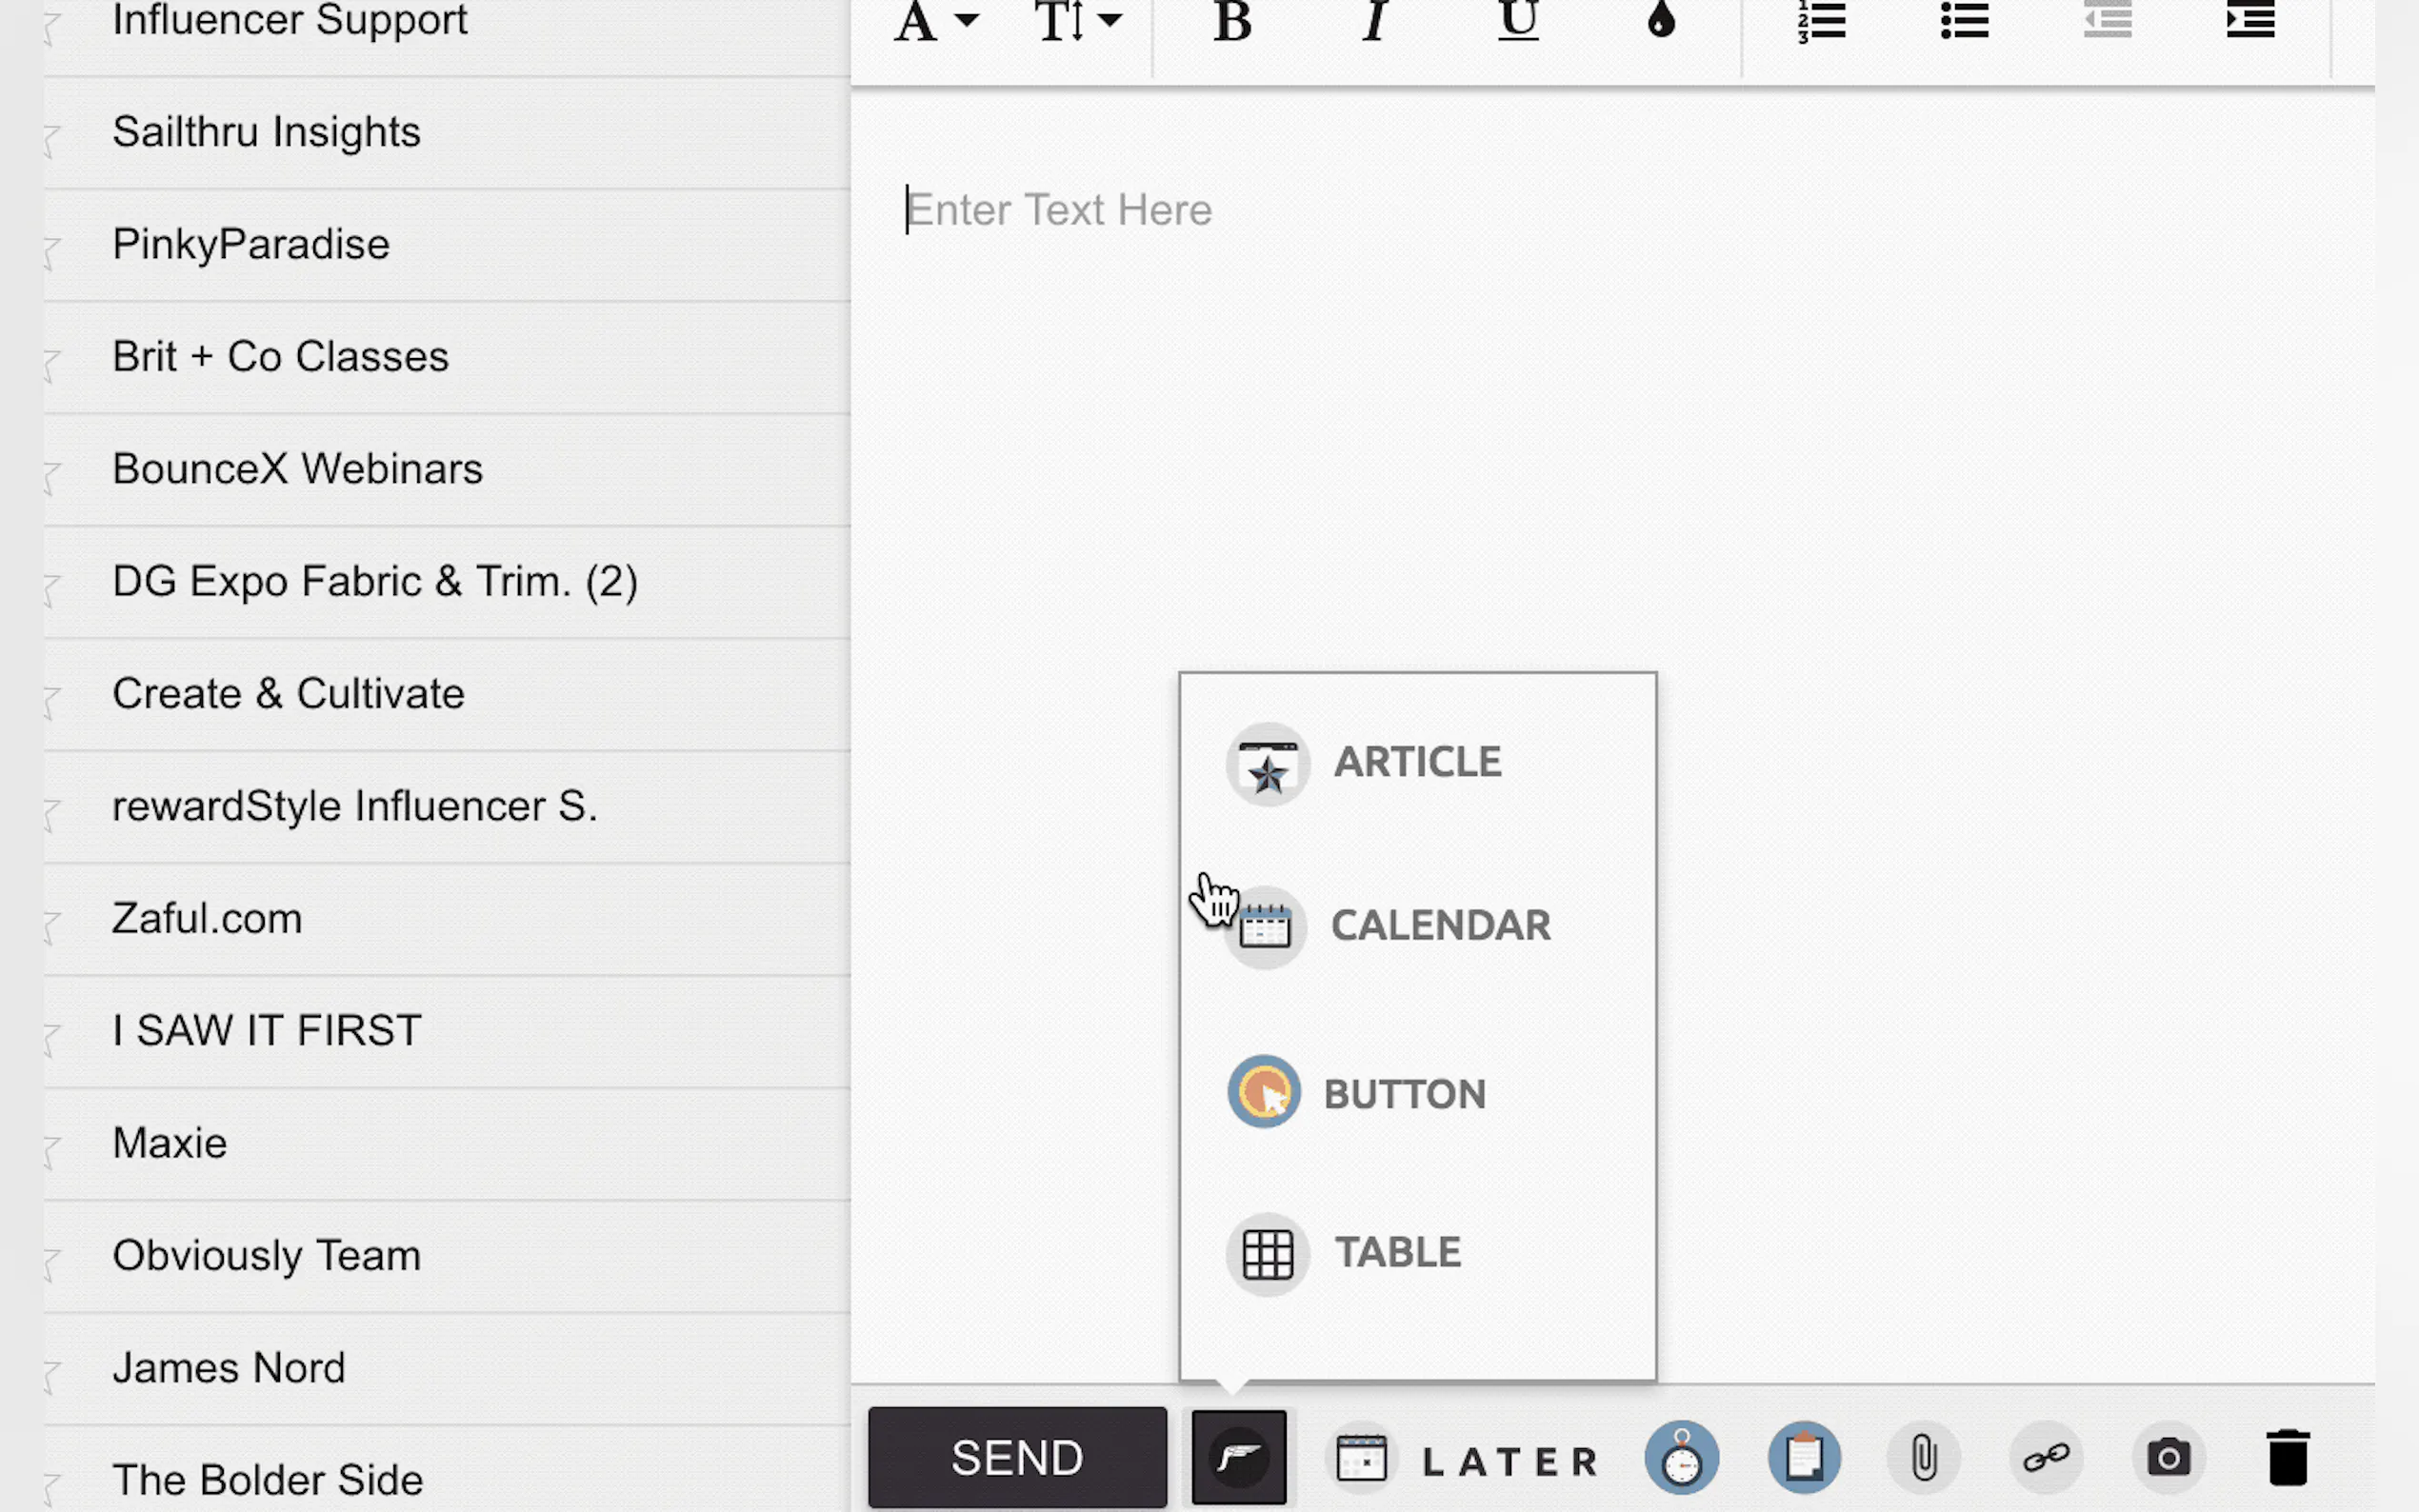Image resolution: width=2419 pixels, height=1512 pixels.
Task: Increase indent of the text
Action: [2250, 20]
